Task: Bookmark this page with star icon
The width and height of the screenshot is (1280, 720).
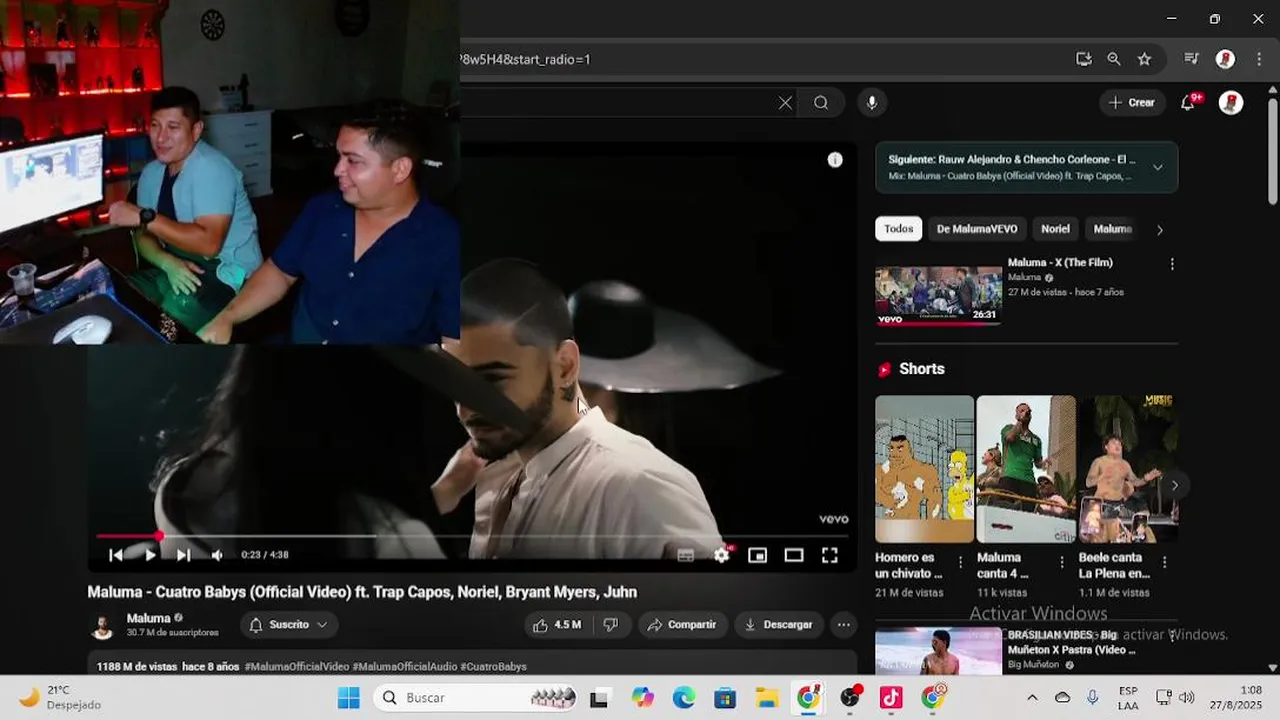Action: coord(1145,59)
